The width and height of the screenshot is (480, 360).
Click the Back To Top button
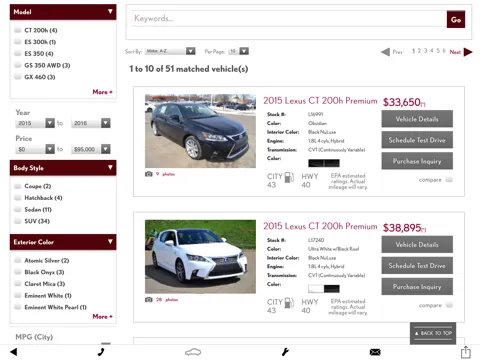(x=433, y=333)
